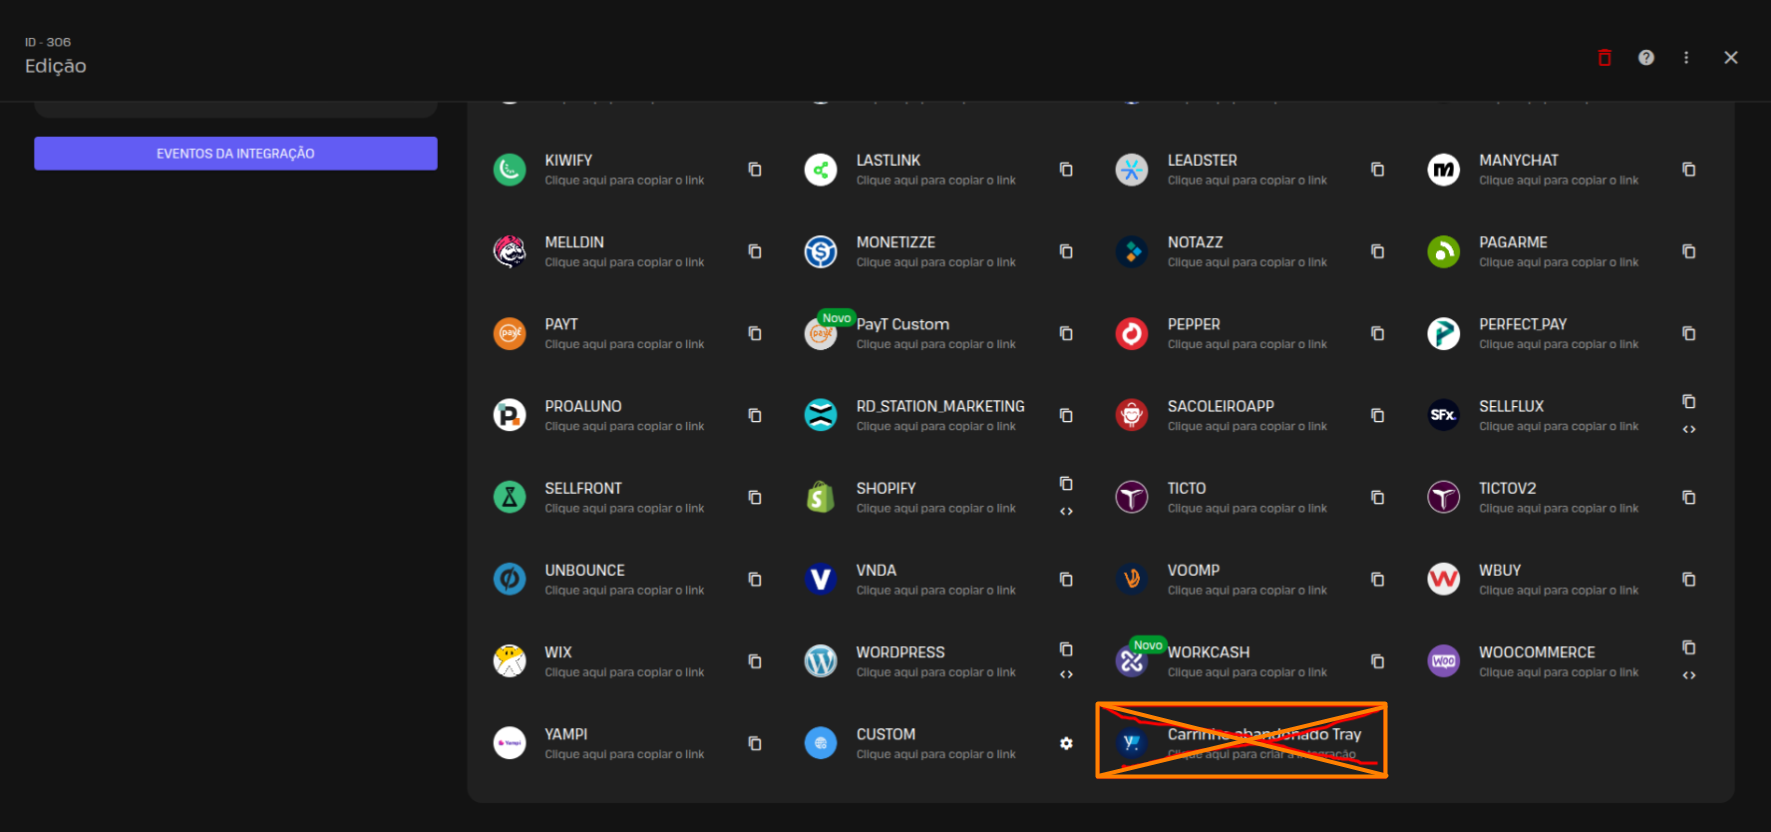Copy the WBUY link

pyautogui.click(x=1689, y=580)
